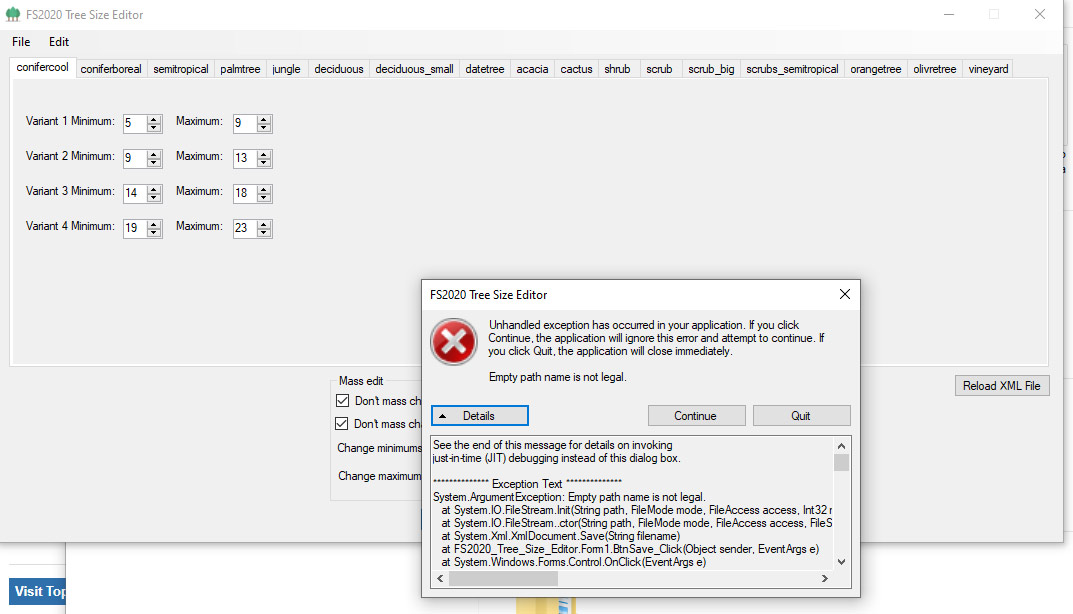The height and width of the screenshot is (614, 1073).
Task: Open the File menu
Action: point(20,42)
